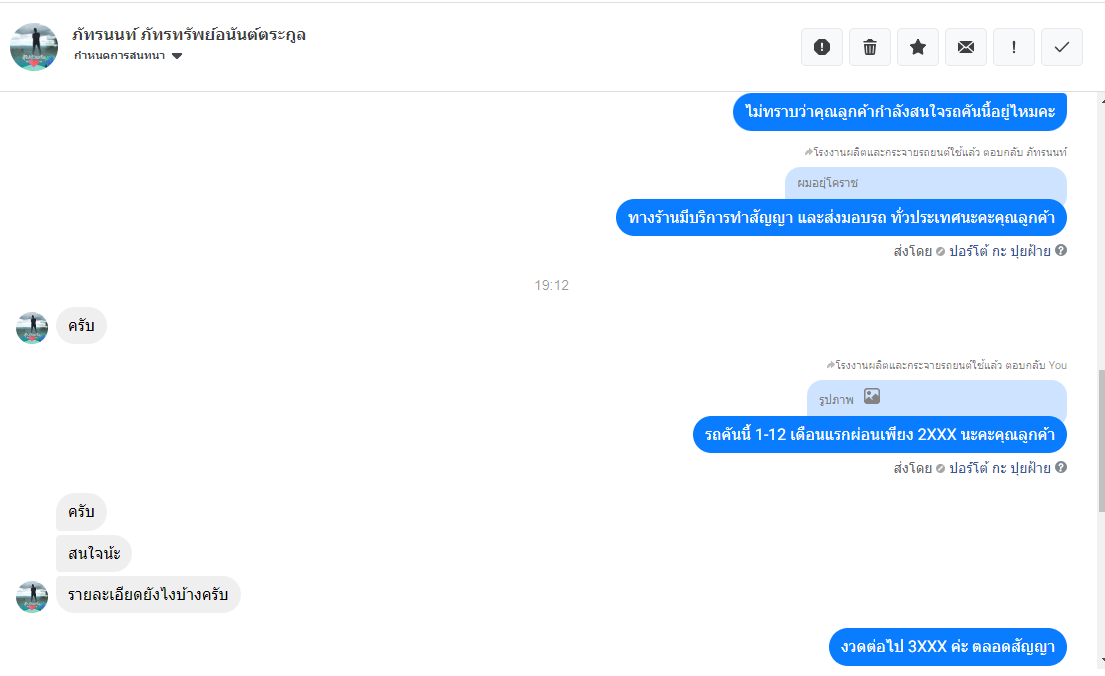Expand the กำหนดการสนทนา dropdown arrow
The image size is (1105, 676).
point(177,56)
